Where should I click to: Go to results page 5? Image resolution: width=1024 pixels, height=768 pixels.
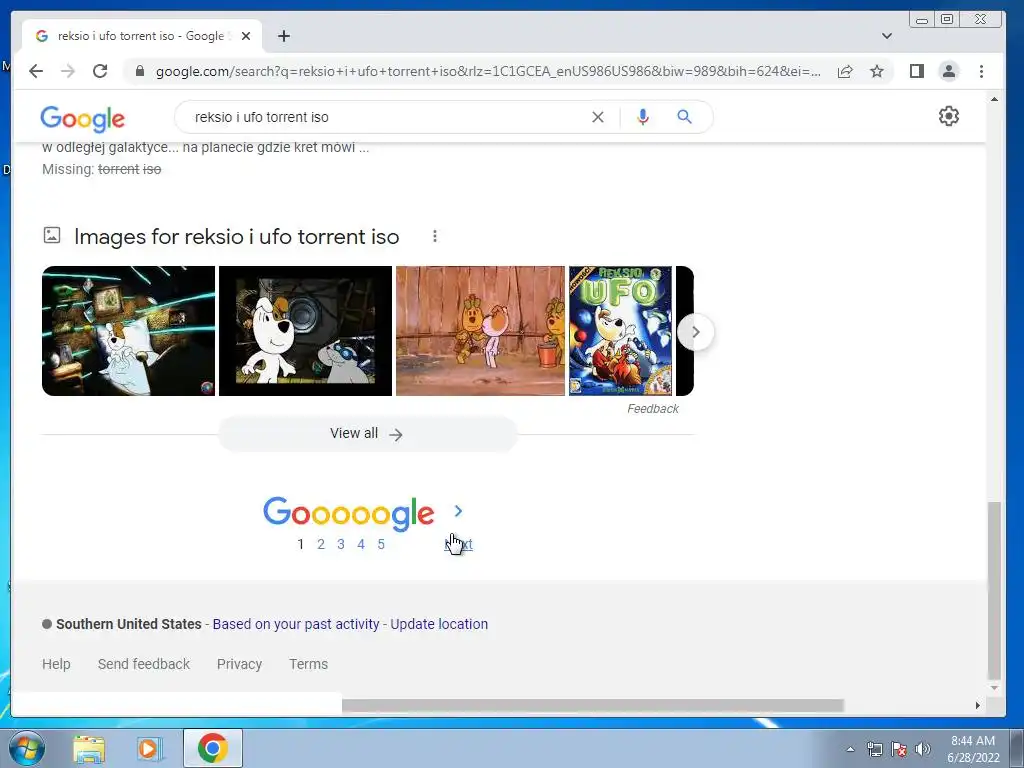(x=381, y=544)
